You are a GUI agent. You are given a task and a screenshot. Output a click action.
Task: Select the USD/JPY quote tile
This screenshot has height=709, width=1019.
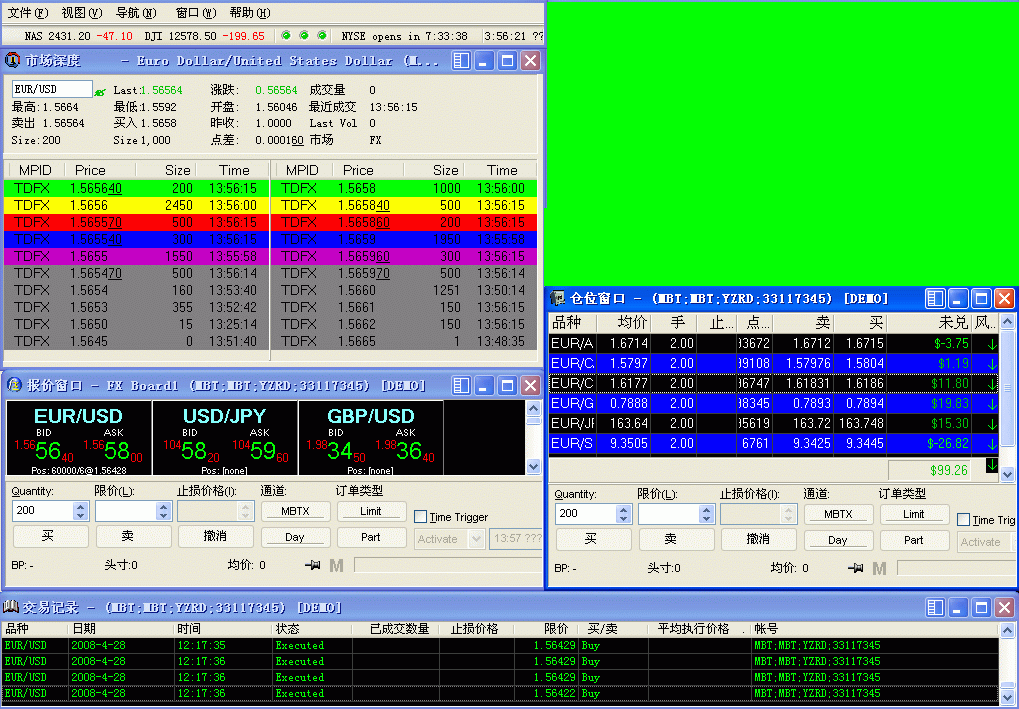click(225, 438)
